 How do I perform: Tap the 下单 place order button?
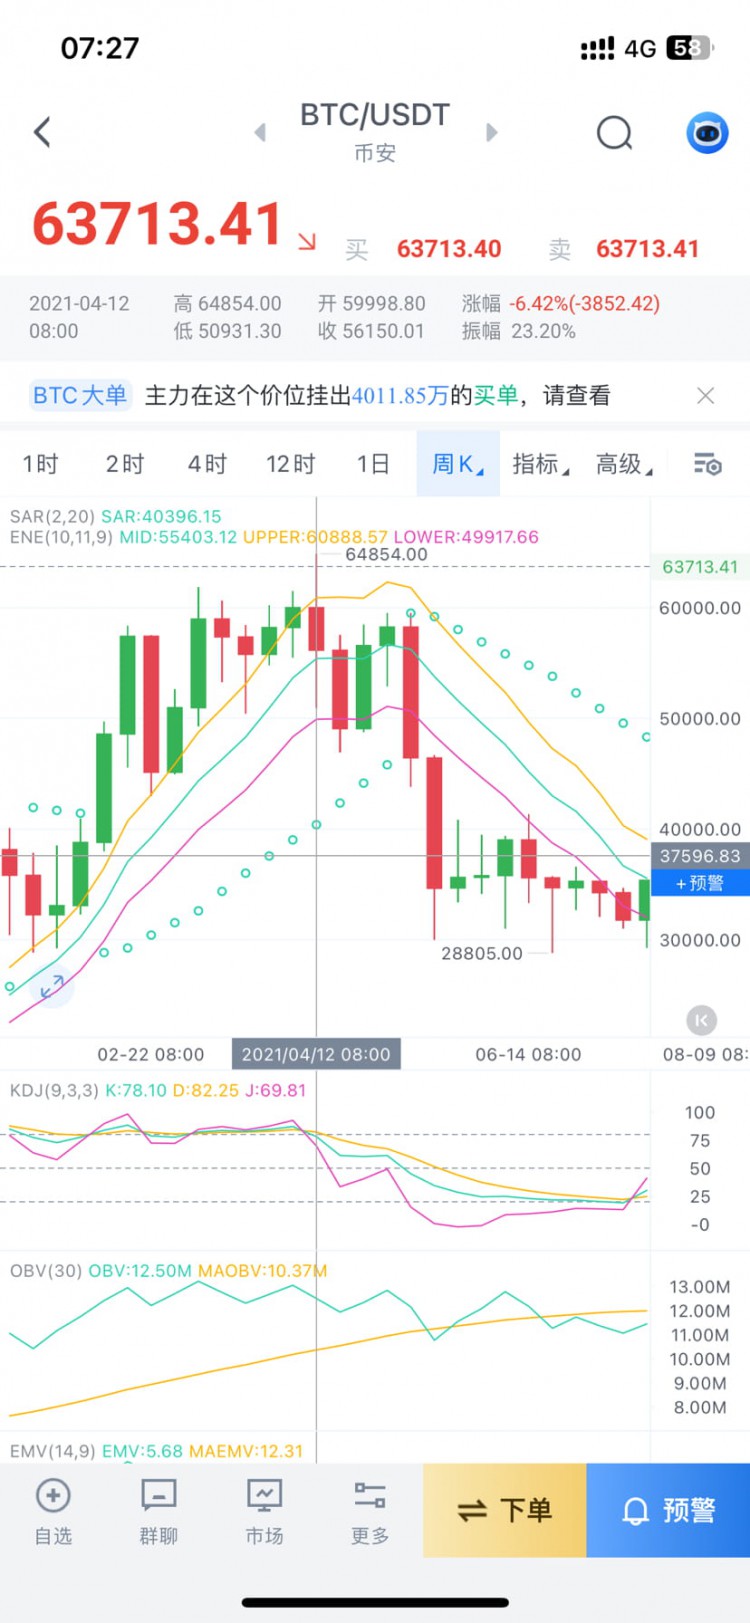pyautogui.click(x=505, y=1510)
